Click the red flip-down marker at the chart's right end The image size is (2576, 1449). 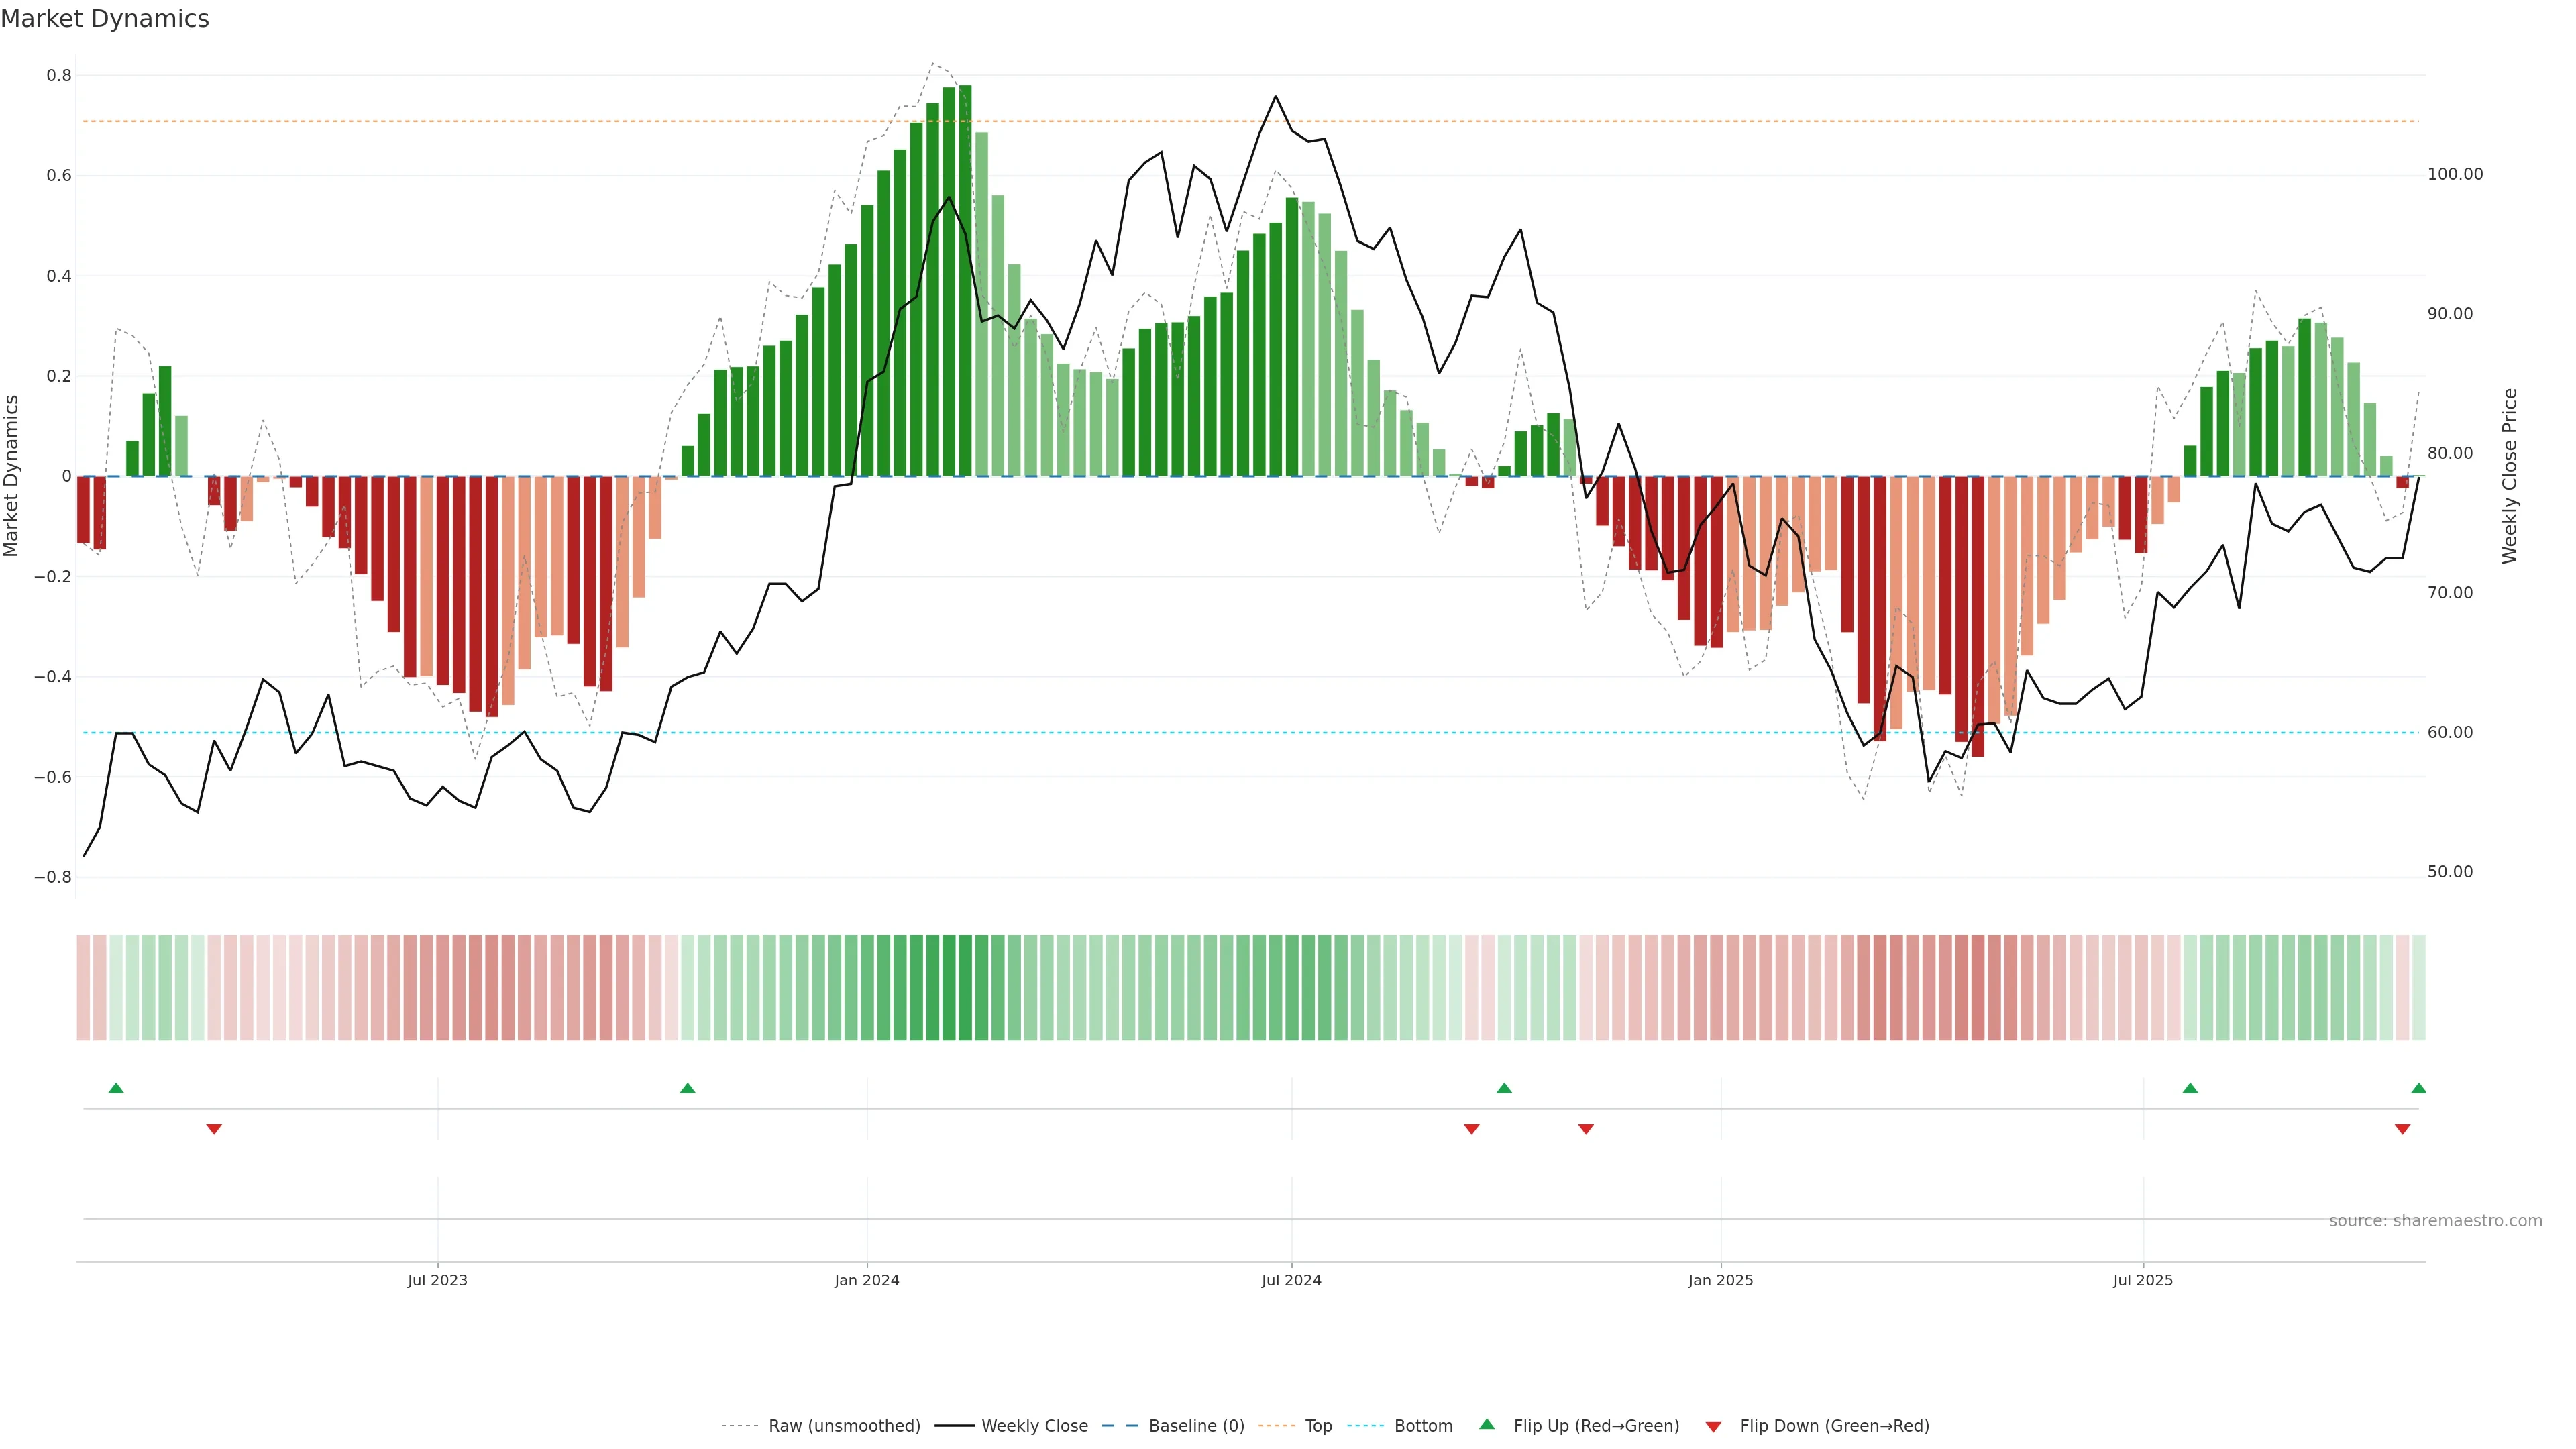click(x=2402, y=1129)
